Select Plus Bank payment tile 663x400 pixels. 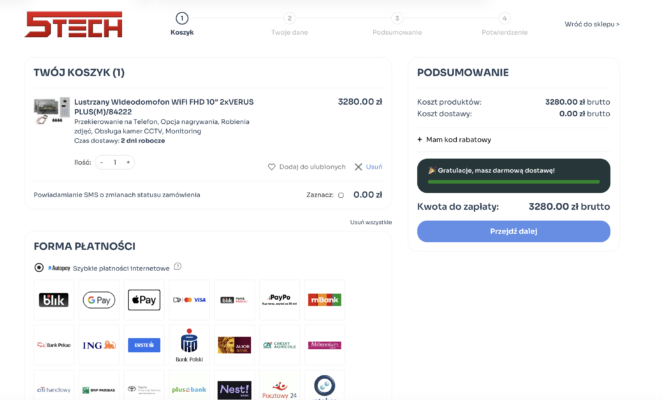189,387
